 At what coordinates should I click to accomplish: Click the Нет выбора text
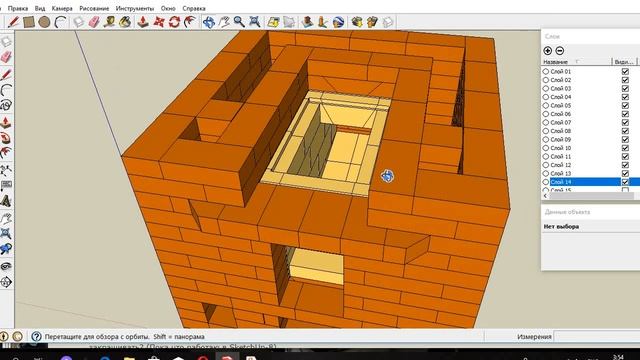click(x=561, y=227)
